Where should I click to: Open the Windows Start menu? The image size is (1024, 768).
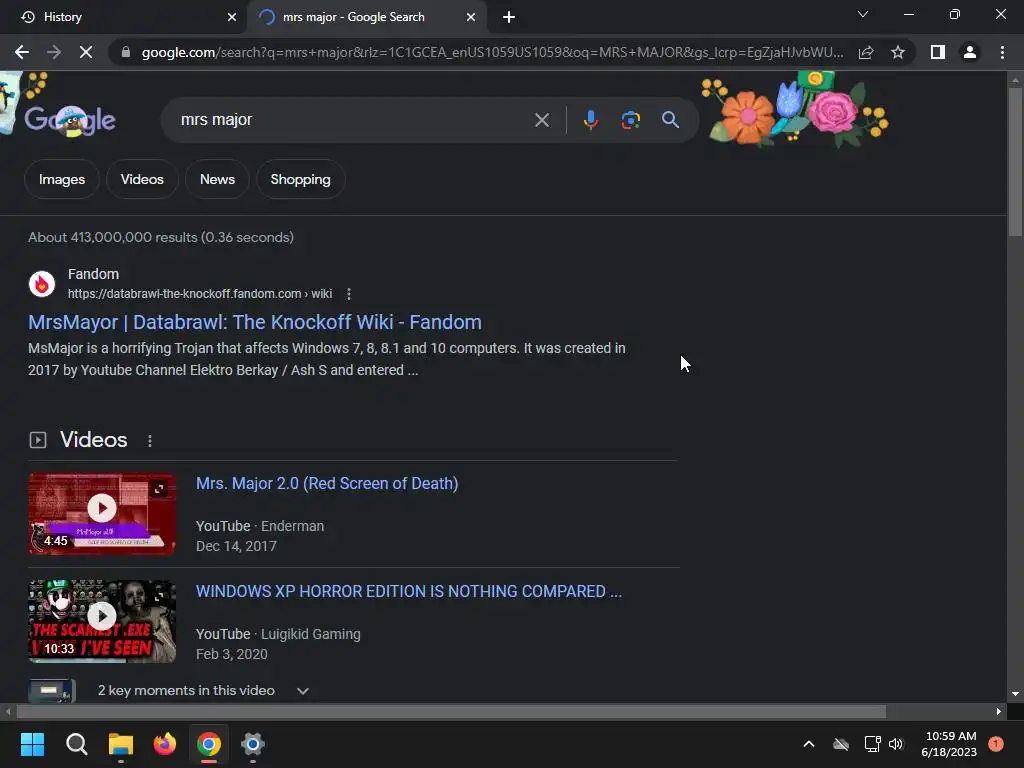coord(32,744)
